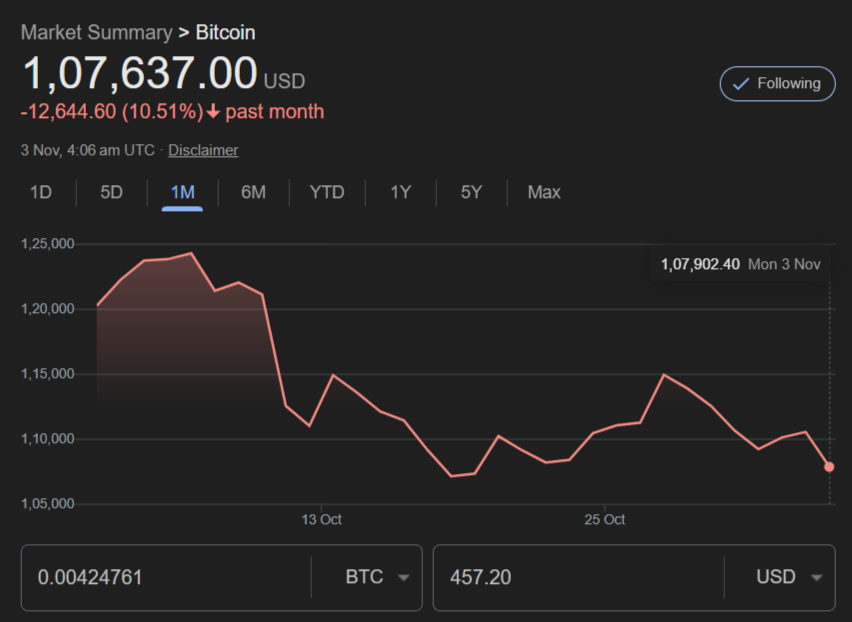852x622 pixels.
Task: Click the 1,05,000 axis label
Action: [48, 504]
